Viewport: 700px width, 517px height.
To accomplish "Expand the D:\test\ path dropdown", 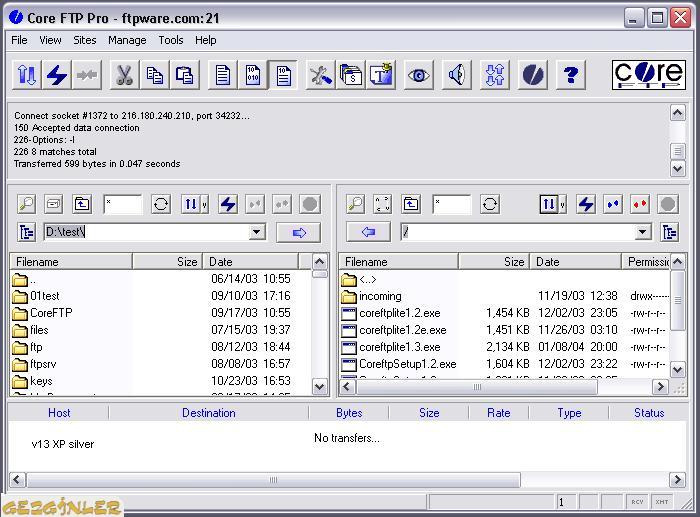I will [257, 232].
